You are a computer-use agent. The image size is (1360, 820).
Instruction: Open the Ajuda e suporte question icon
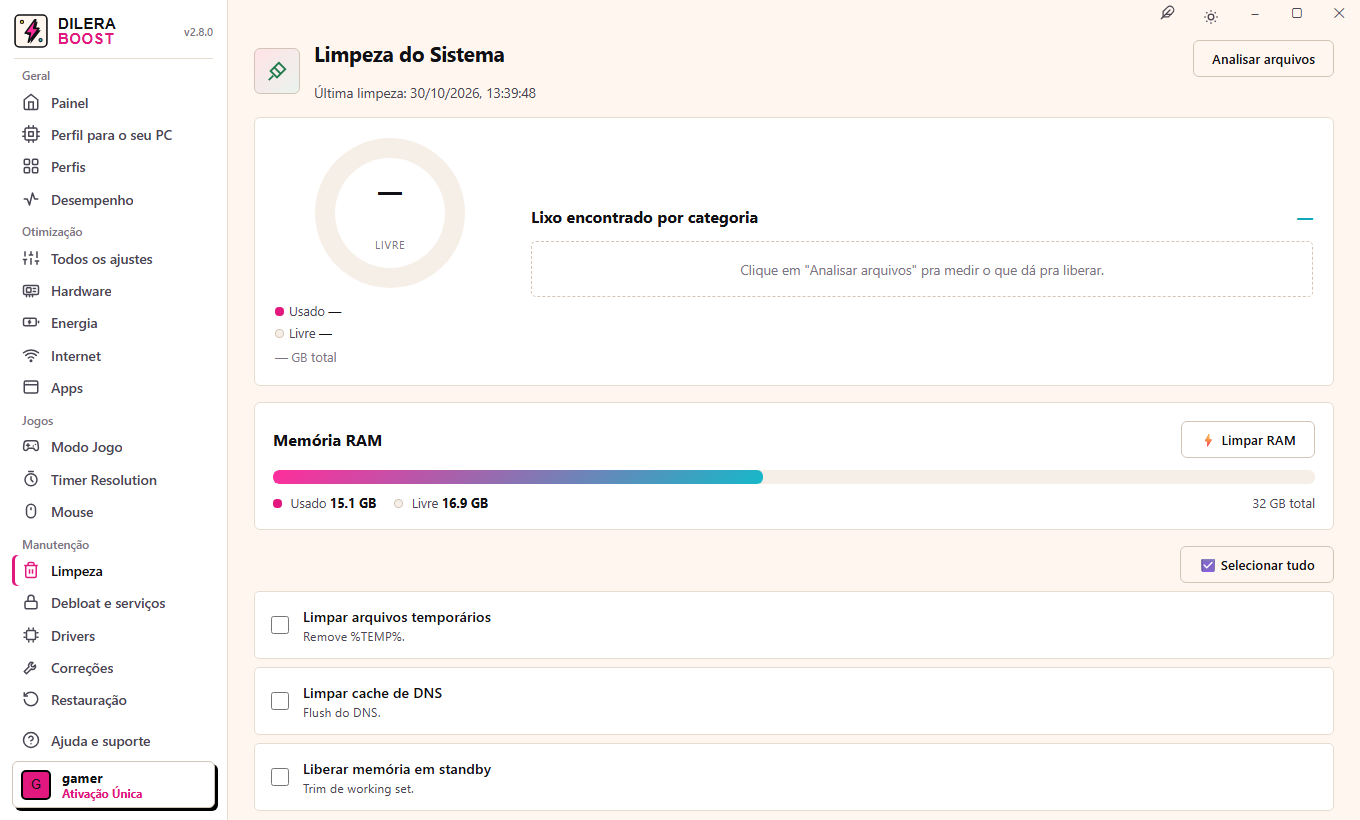pyautogui.click(x=31, y=741)
